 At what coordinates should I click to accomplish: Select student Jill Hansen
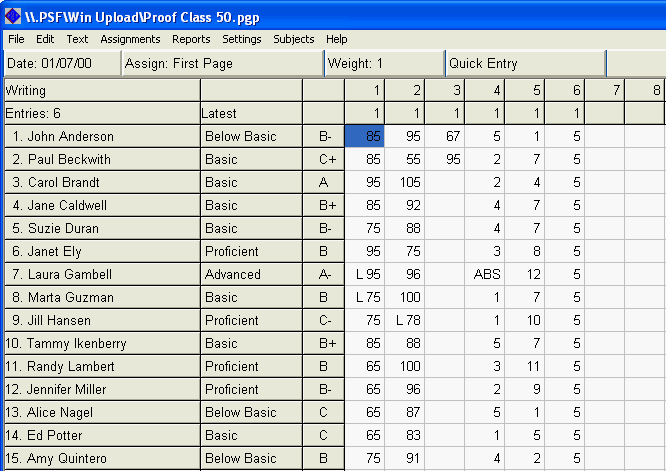(102, 320)
